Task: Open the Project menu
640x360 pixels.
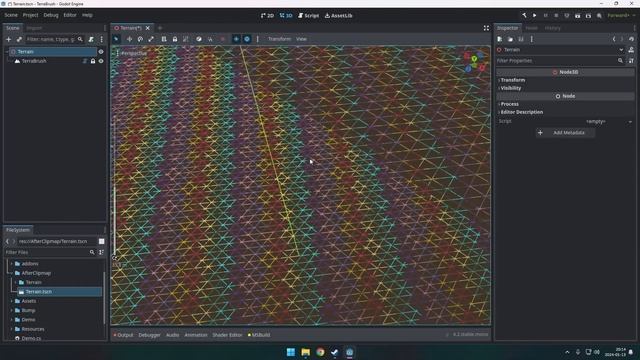Action: pyautogui.click(x=30, y=15)
